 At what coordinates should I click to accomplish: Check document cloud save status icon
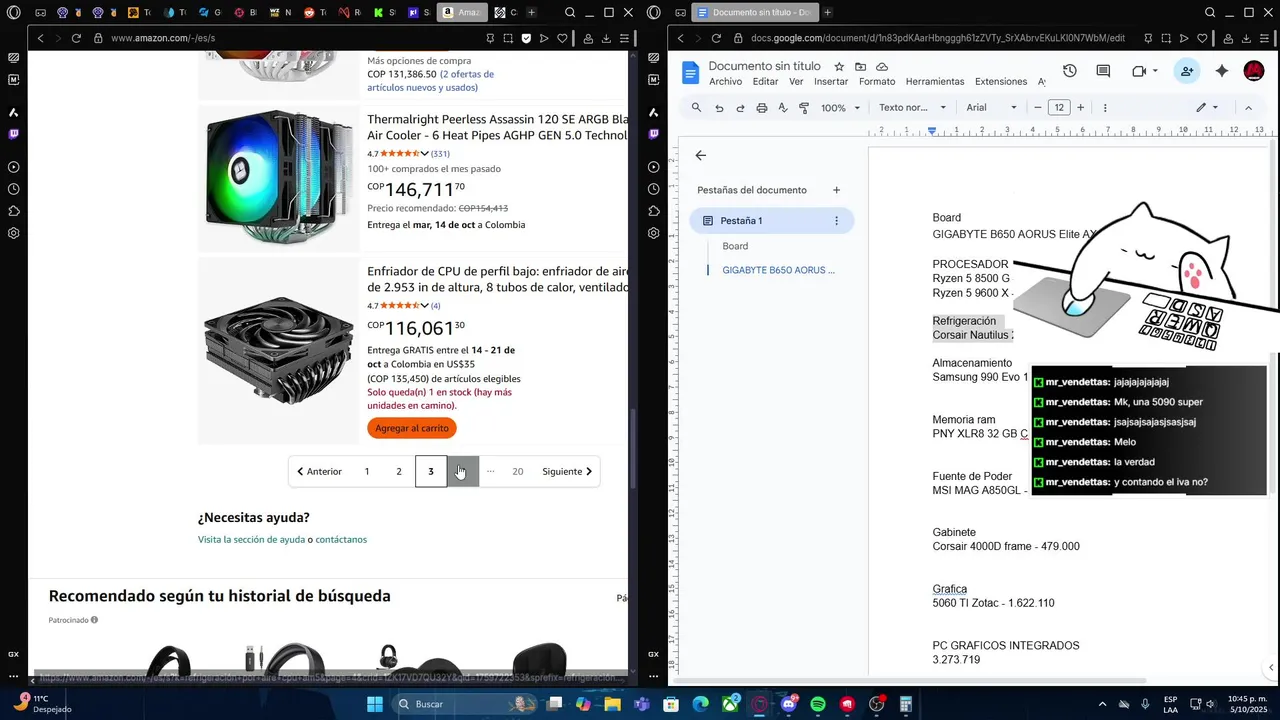coord(881,67)
